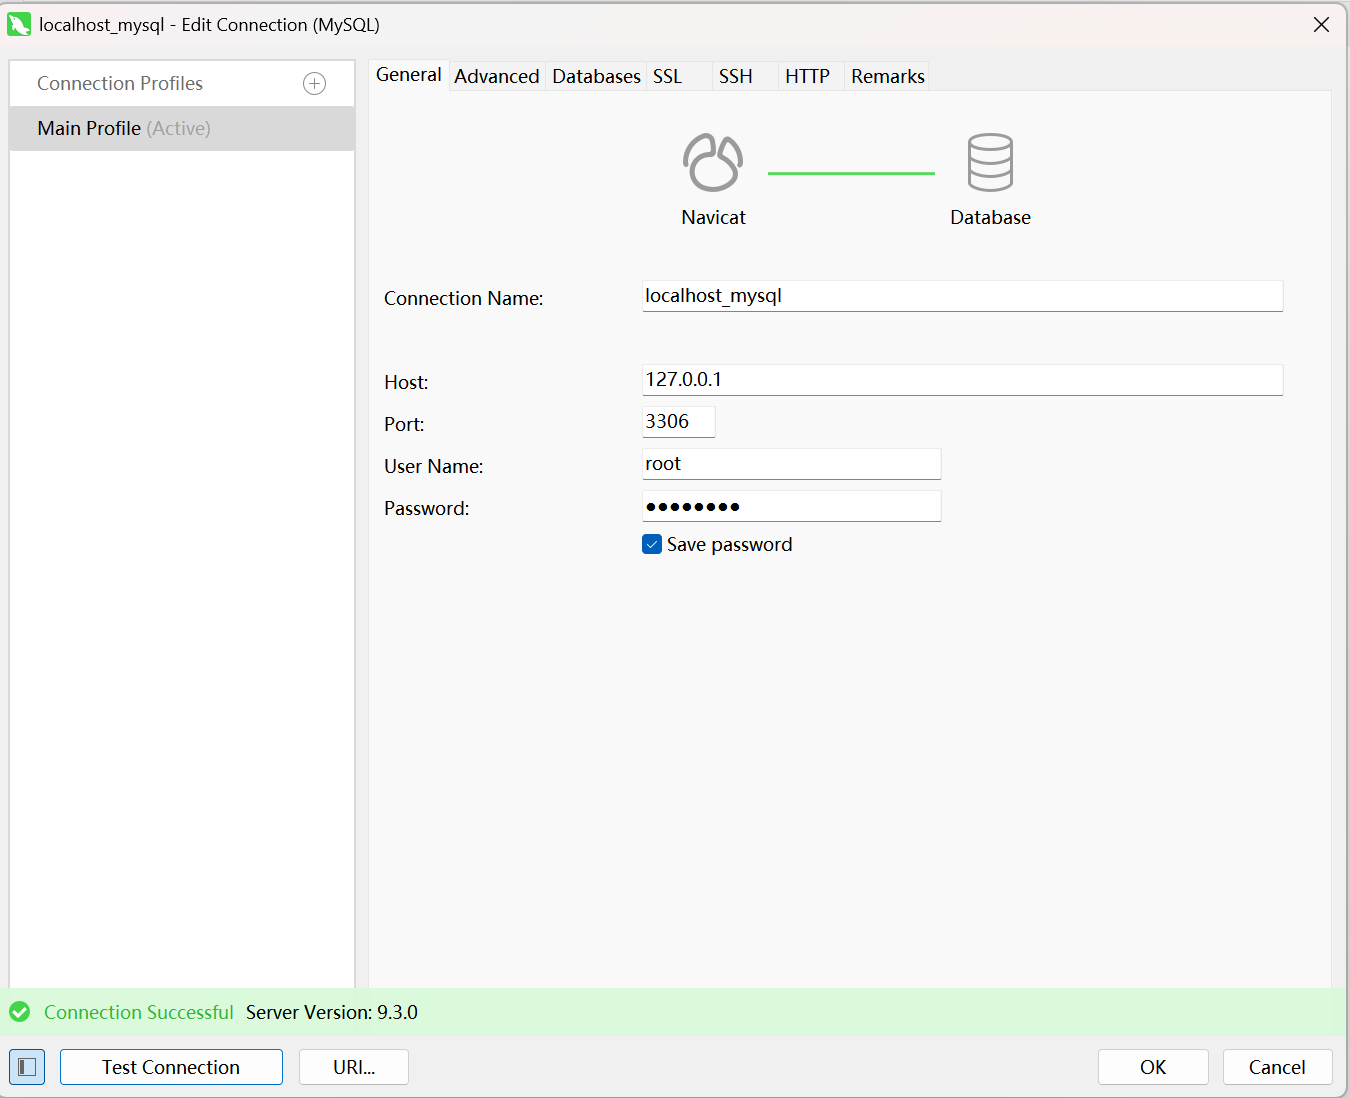Viewport: 1350px width, 1098px height.
Task: Toggle the sidebar panel icon at bottom-left
Action: pos(27,1067)
